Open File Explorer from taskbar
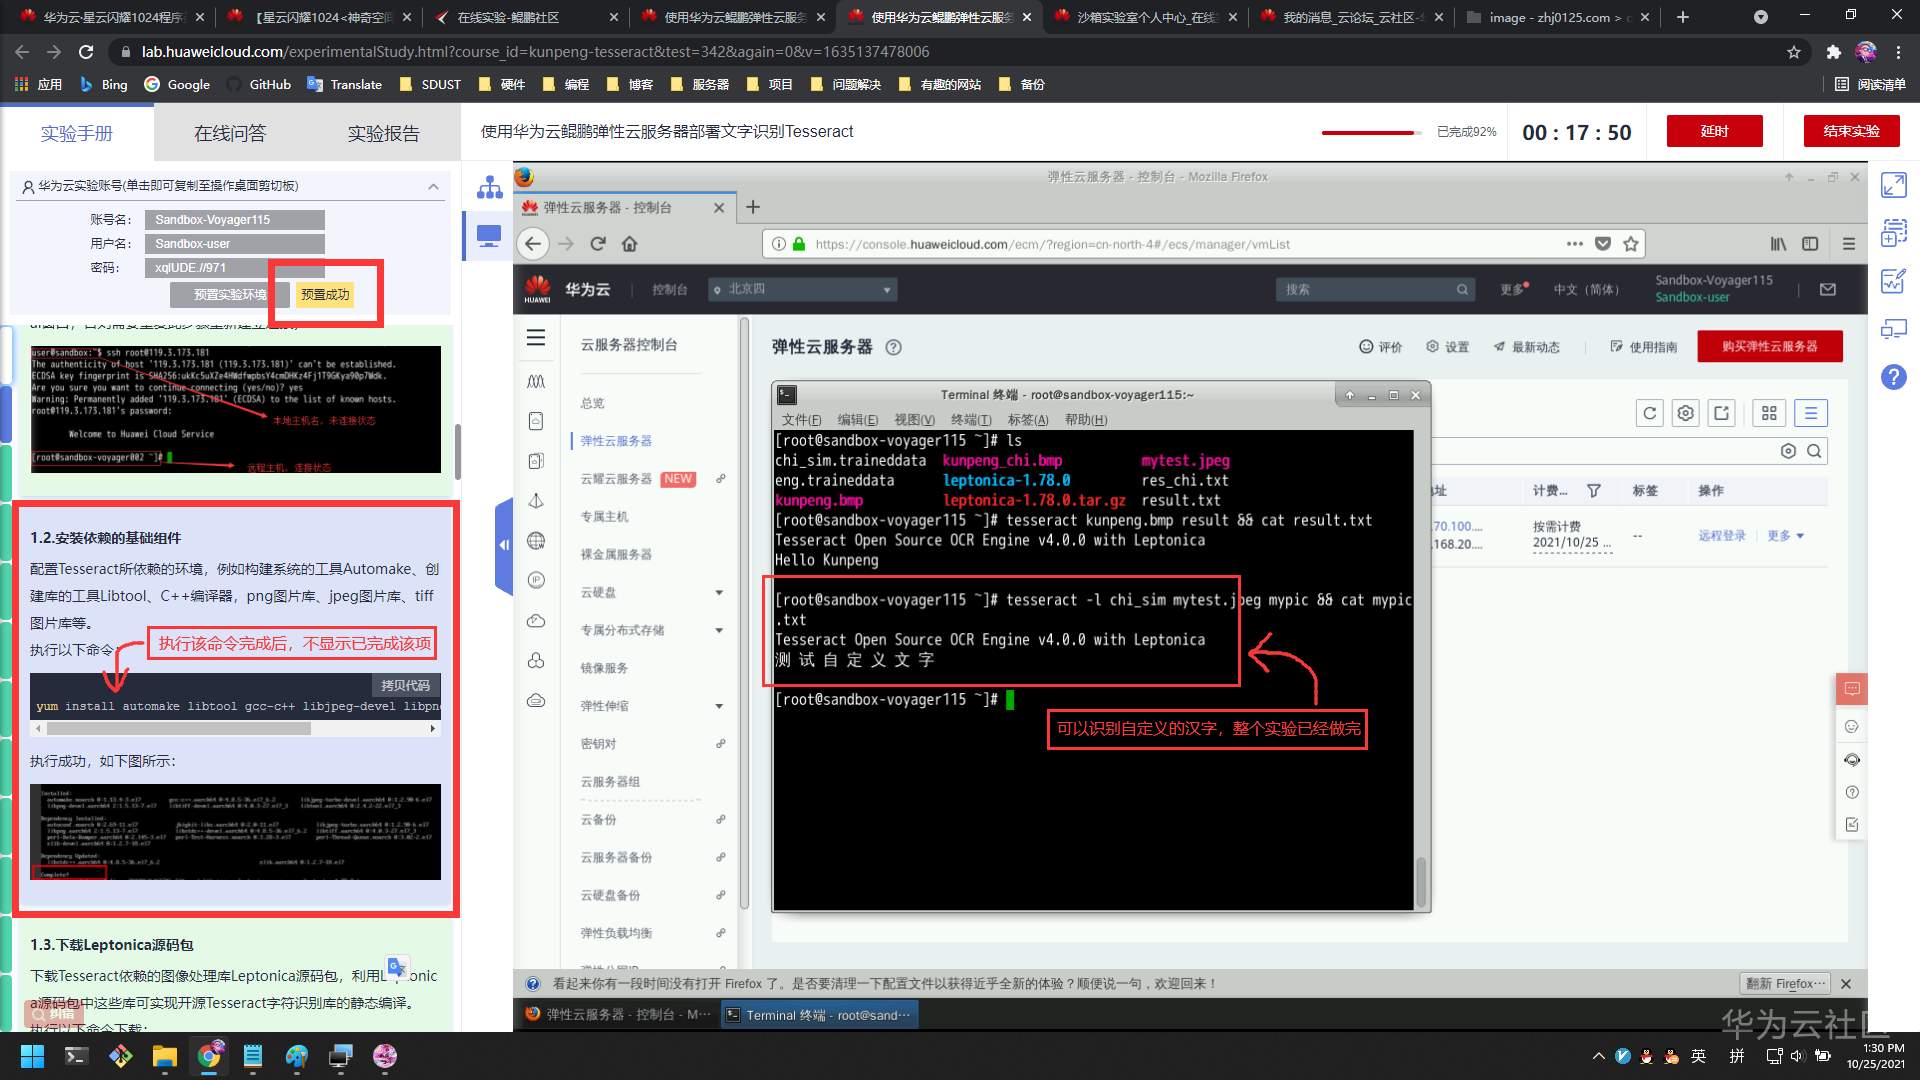Image resolution: width=1920 pixels, height=1080 pixels. (x=164, y=1056)
